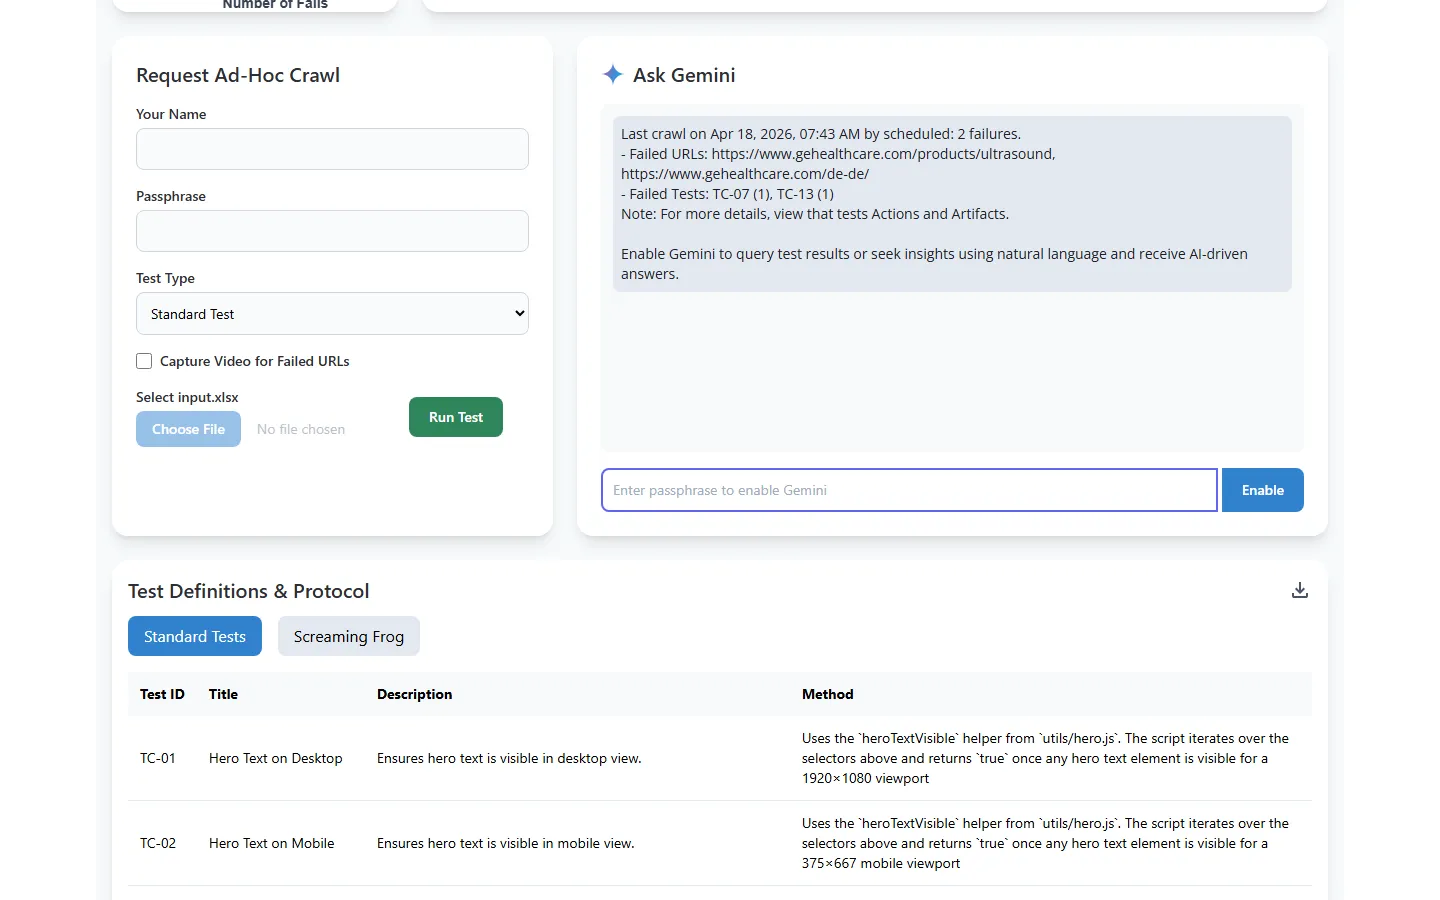Click the Test Definitions & Protocol heading
Screen dimensions: 1440x900
pyautogui.click(x=248, y=591)
